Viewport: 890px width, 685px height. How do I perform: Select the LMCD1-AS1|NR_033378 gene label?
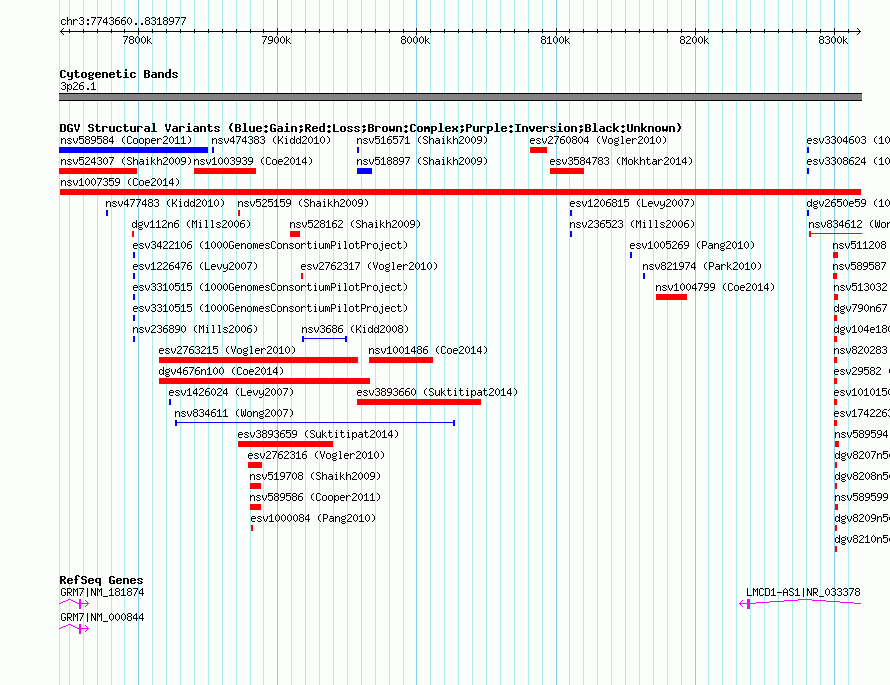[x=803, y=592]
